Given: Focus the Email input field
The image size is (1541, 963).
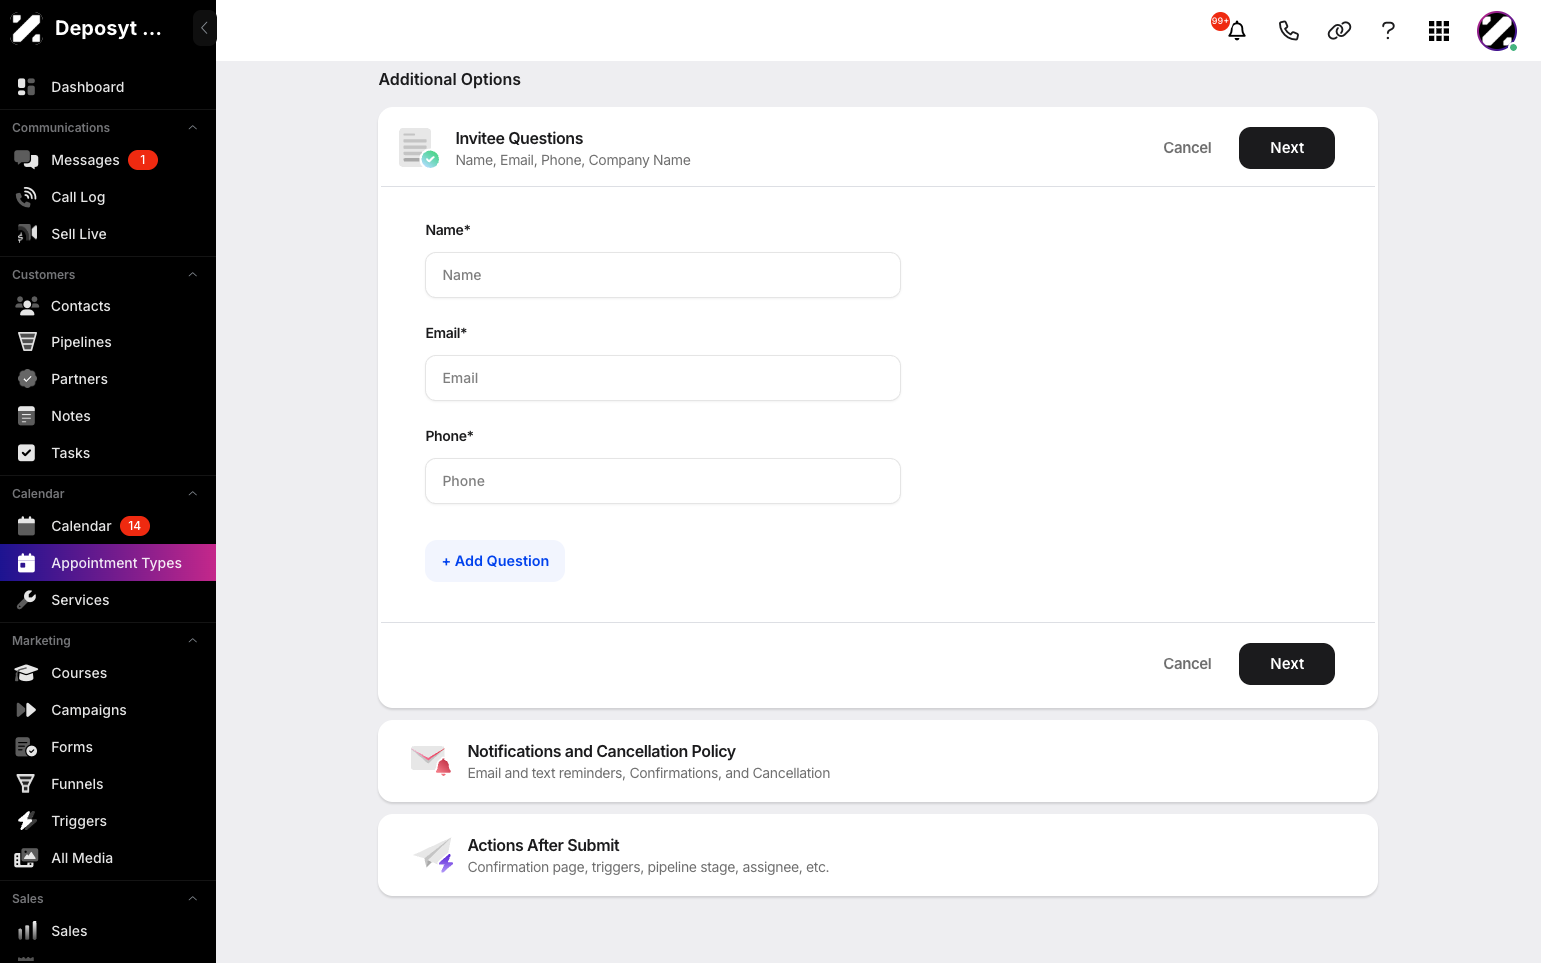Looking at the screenshot, I should [663, 378].
